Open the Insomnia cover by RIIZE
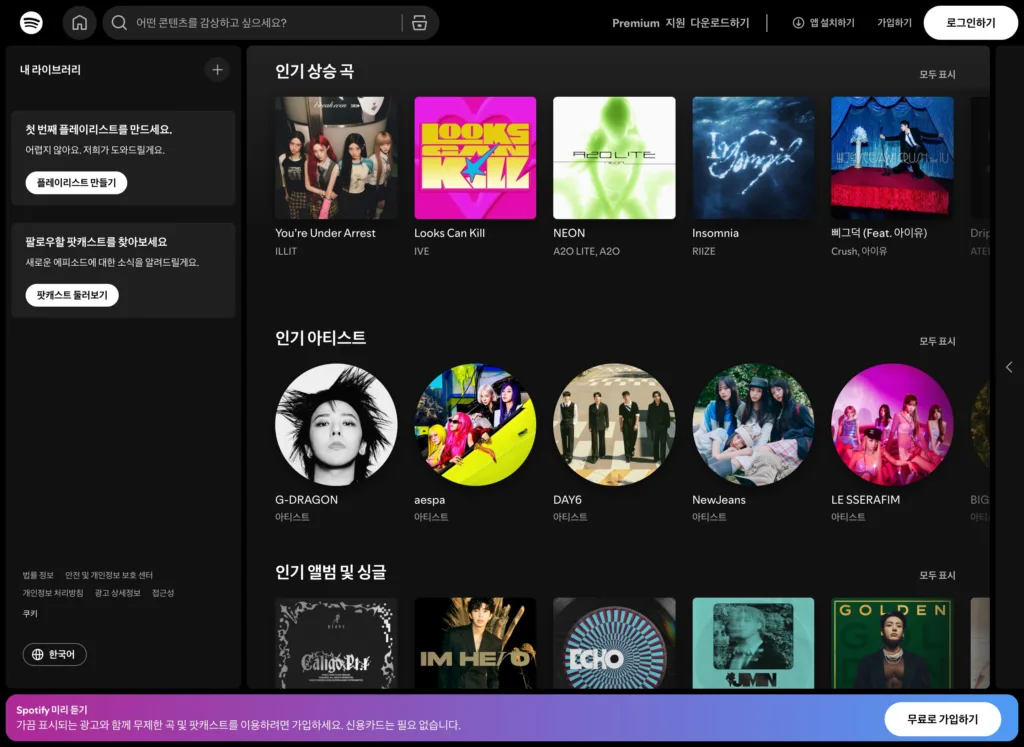Screen dimensions: 1024x747 point(753,158)
